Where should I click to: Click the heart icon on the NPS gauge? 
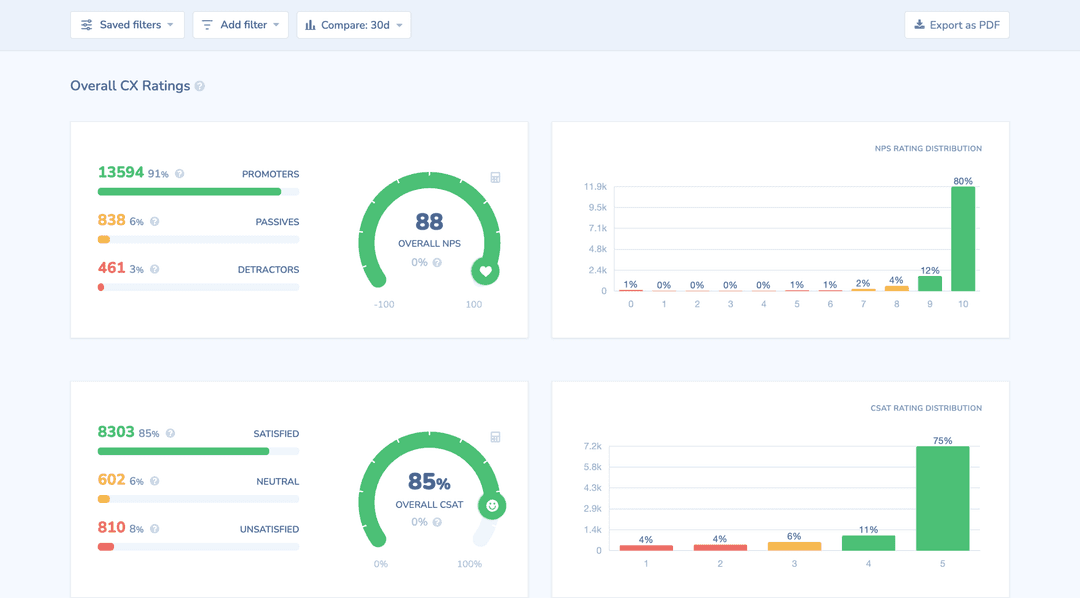click(485, 271)
